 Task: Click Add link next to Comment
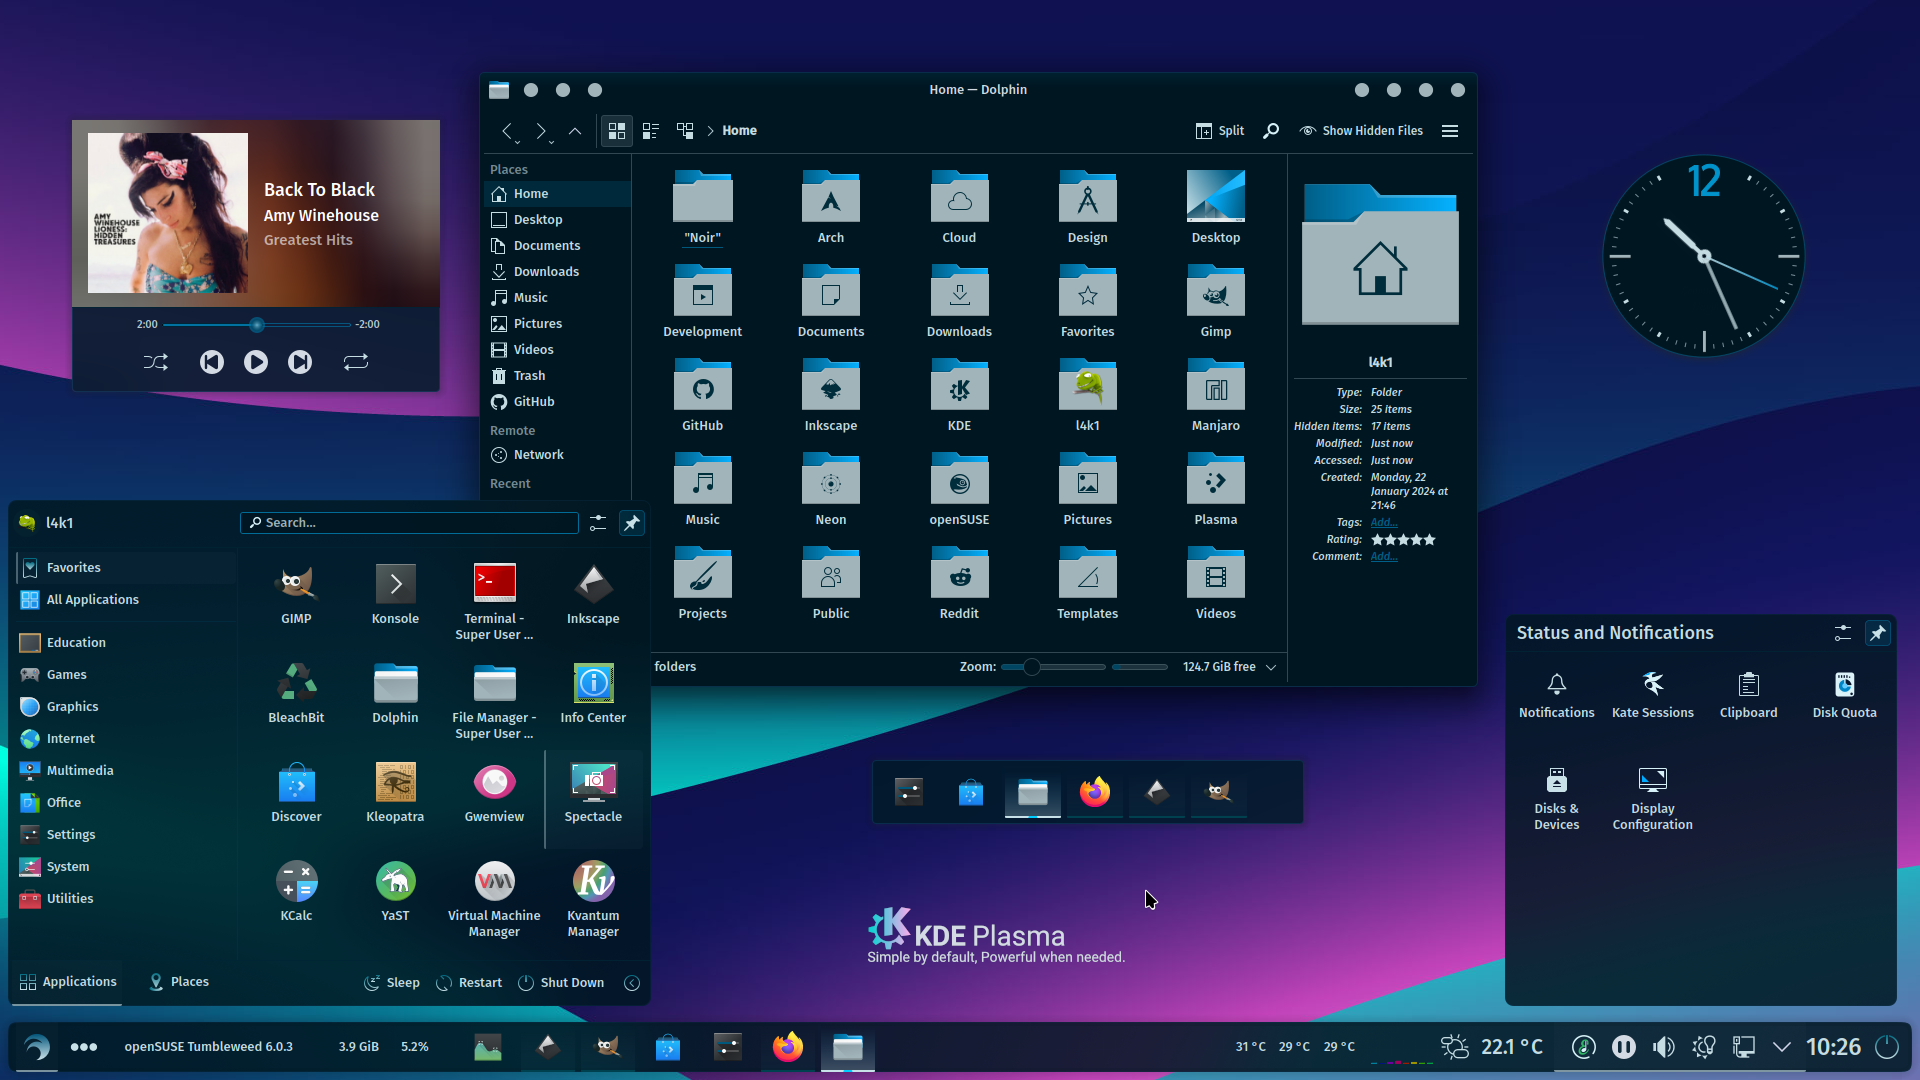click(x=1384, y=556)
